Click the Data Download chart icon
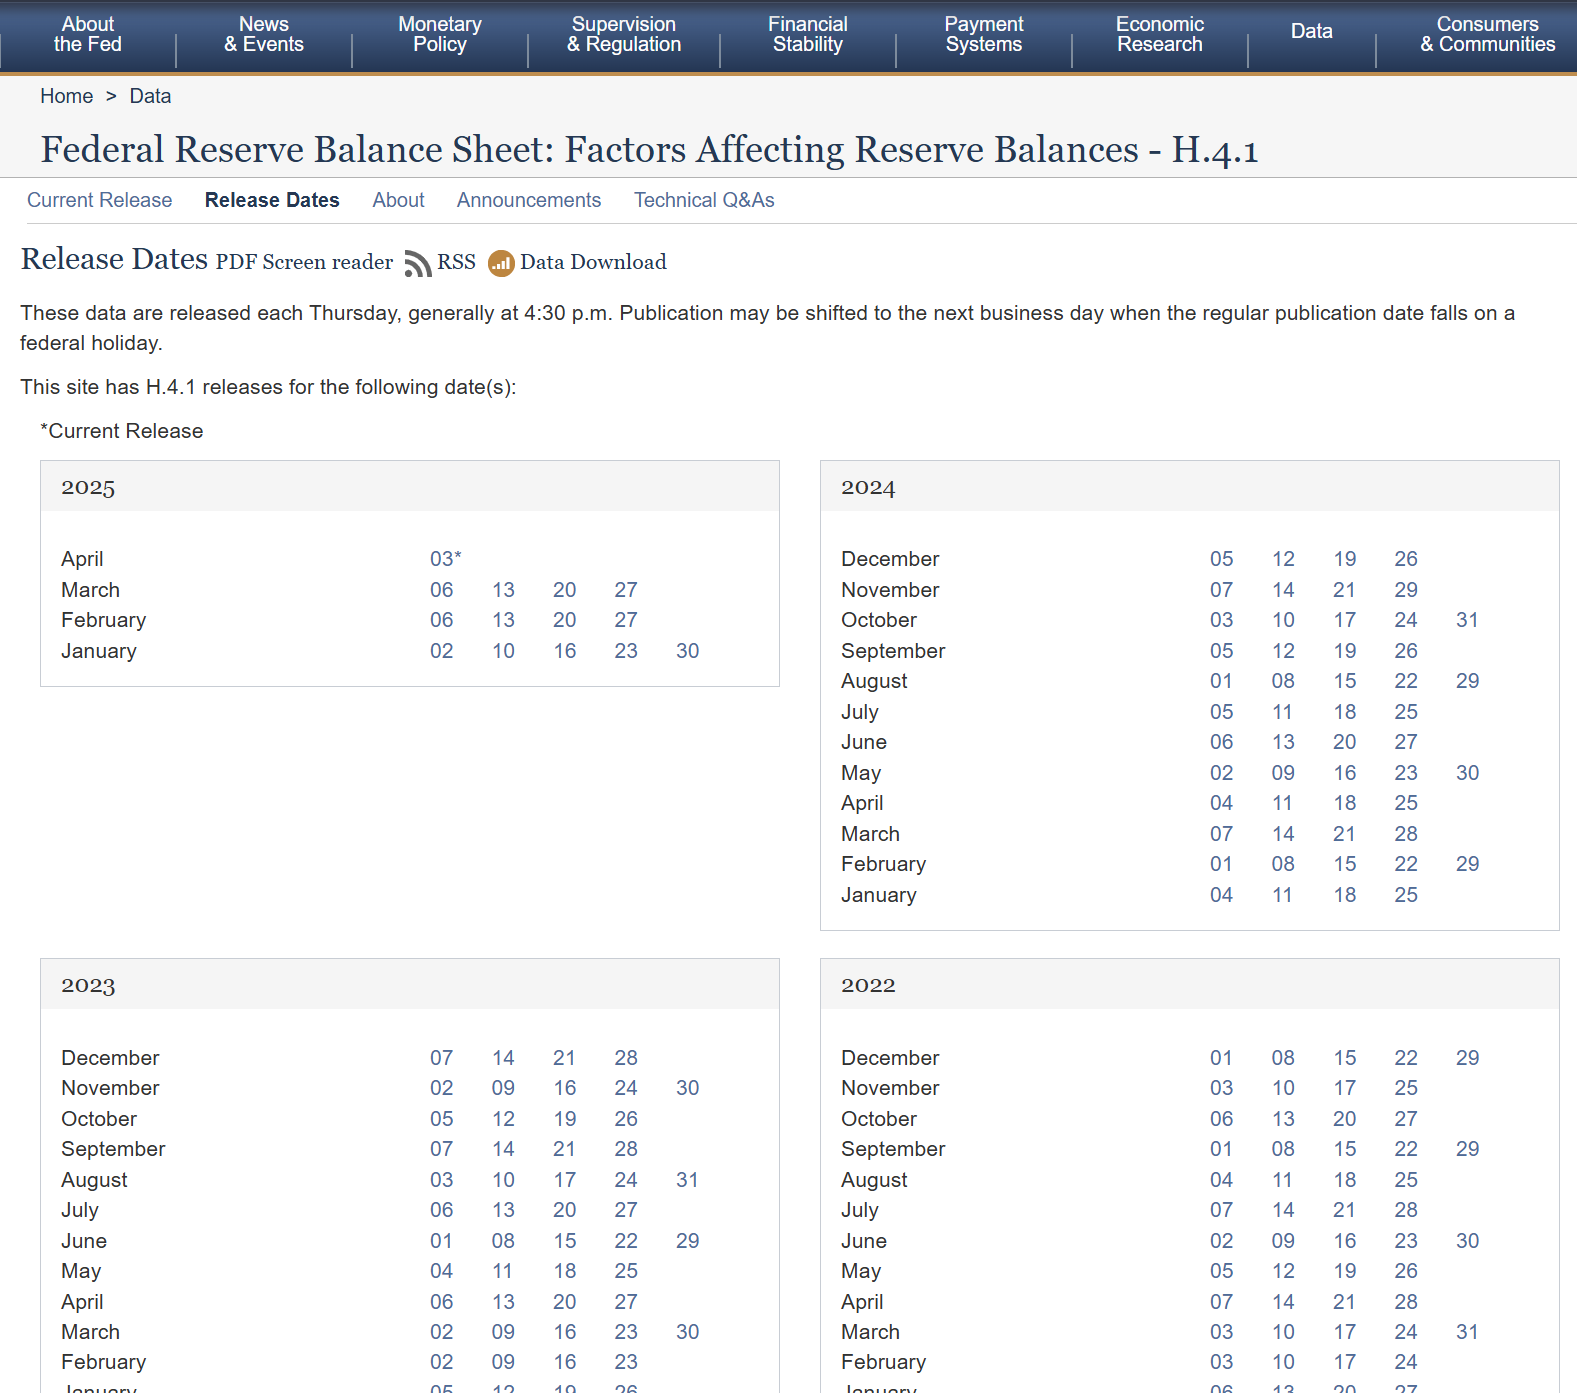Image resolution: width=1577 pixels, height=1393 pixels. coord(501,263)
